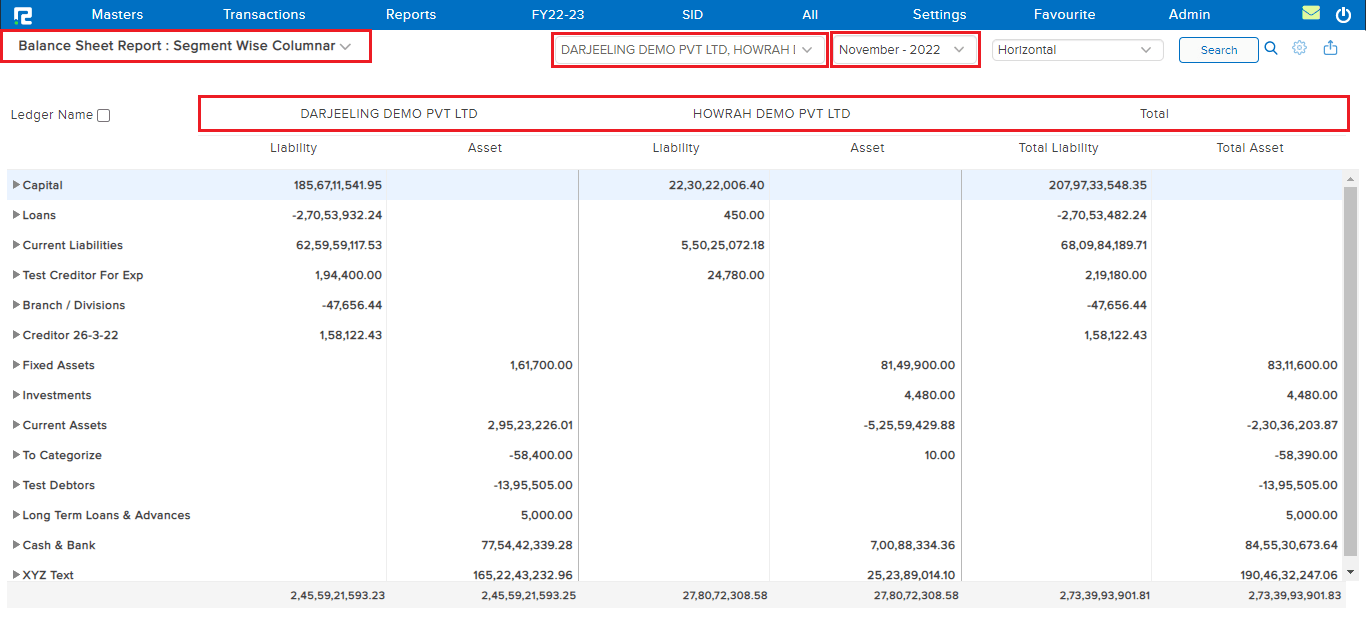1366x625 pixels.
Task: Click the power logout icon
Action: 1343,14
